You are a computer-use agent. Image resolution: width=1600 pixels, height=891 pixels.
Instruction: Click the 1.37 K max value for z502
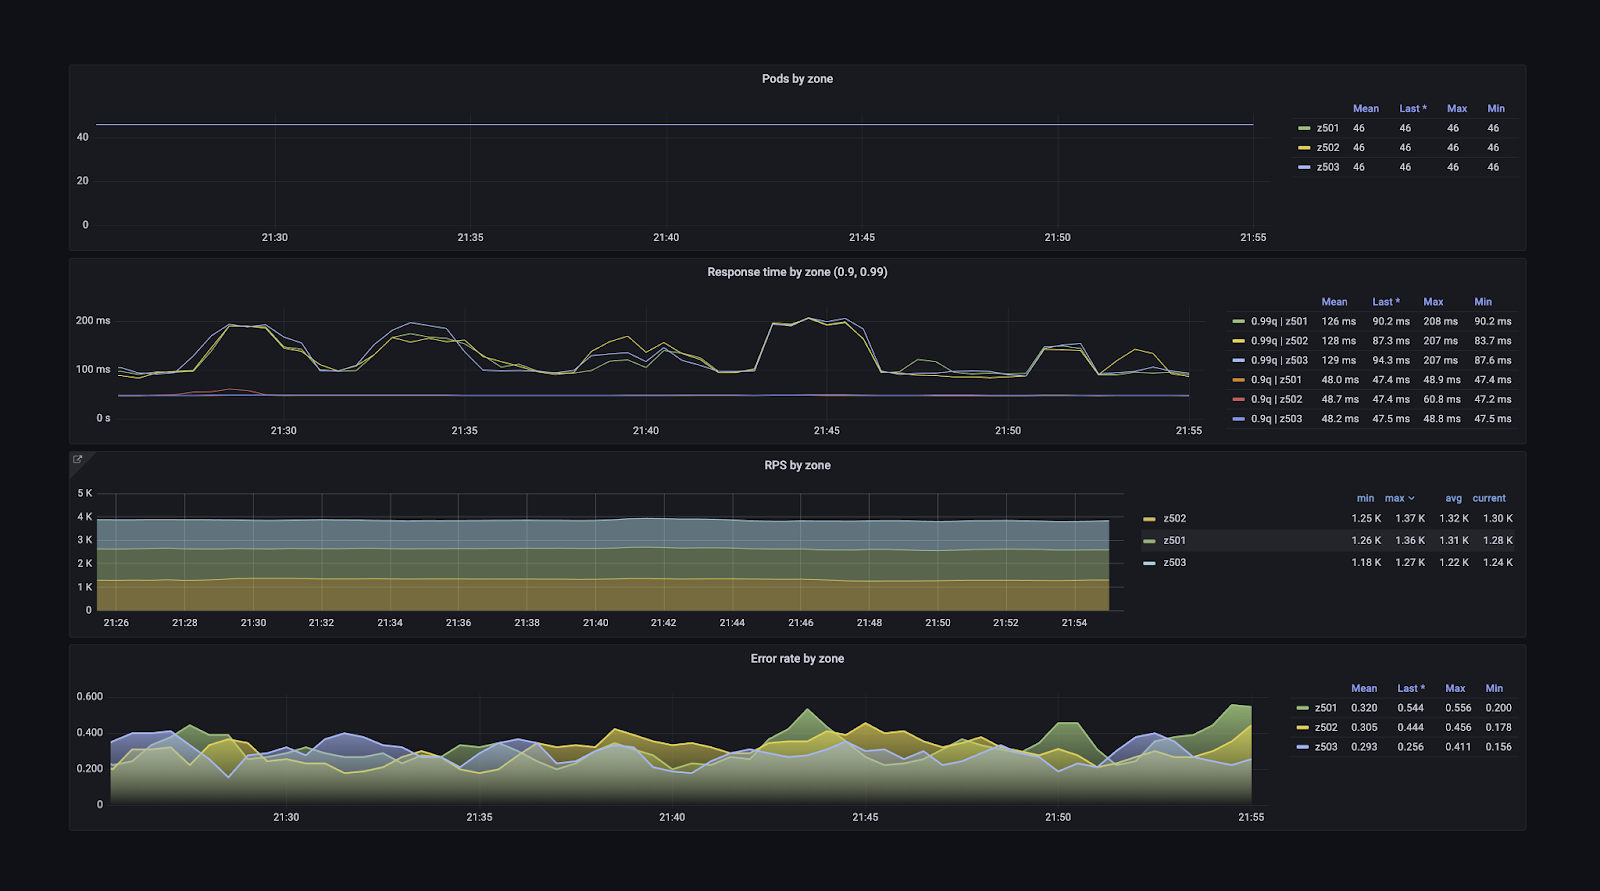tap(1410, 518)
